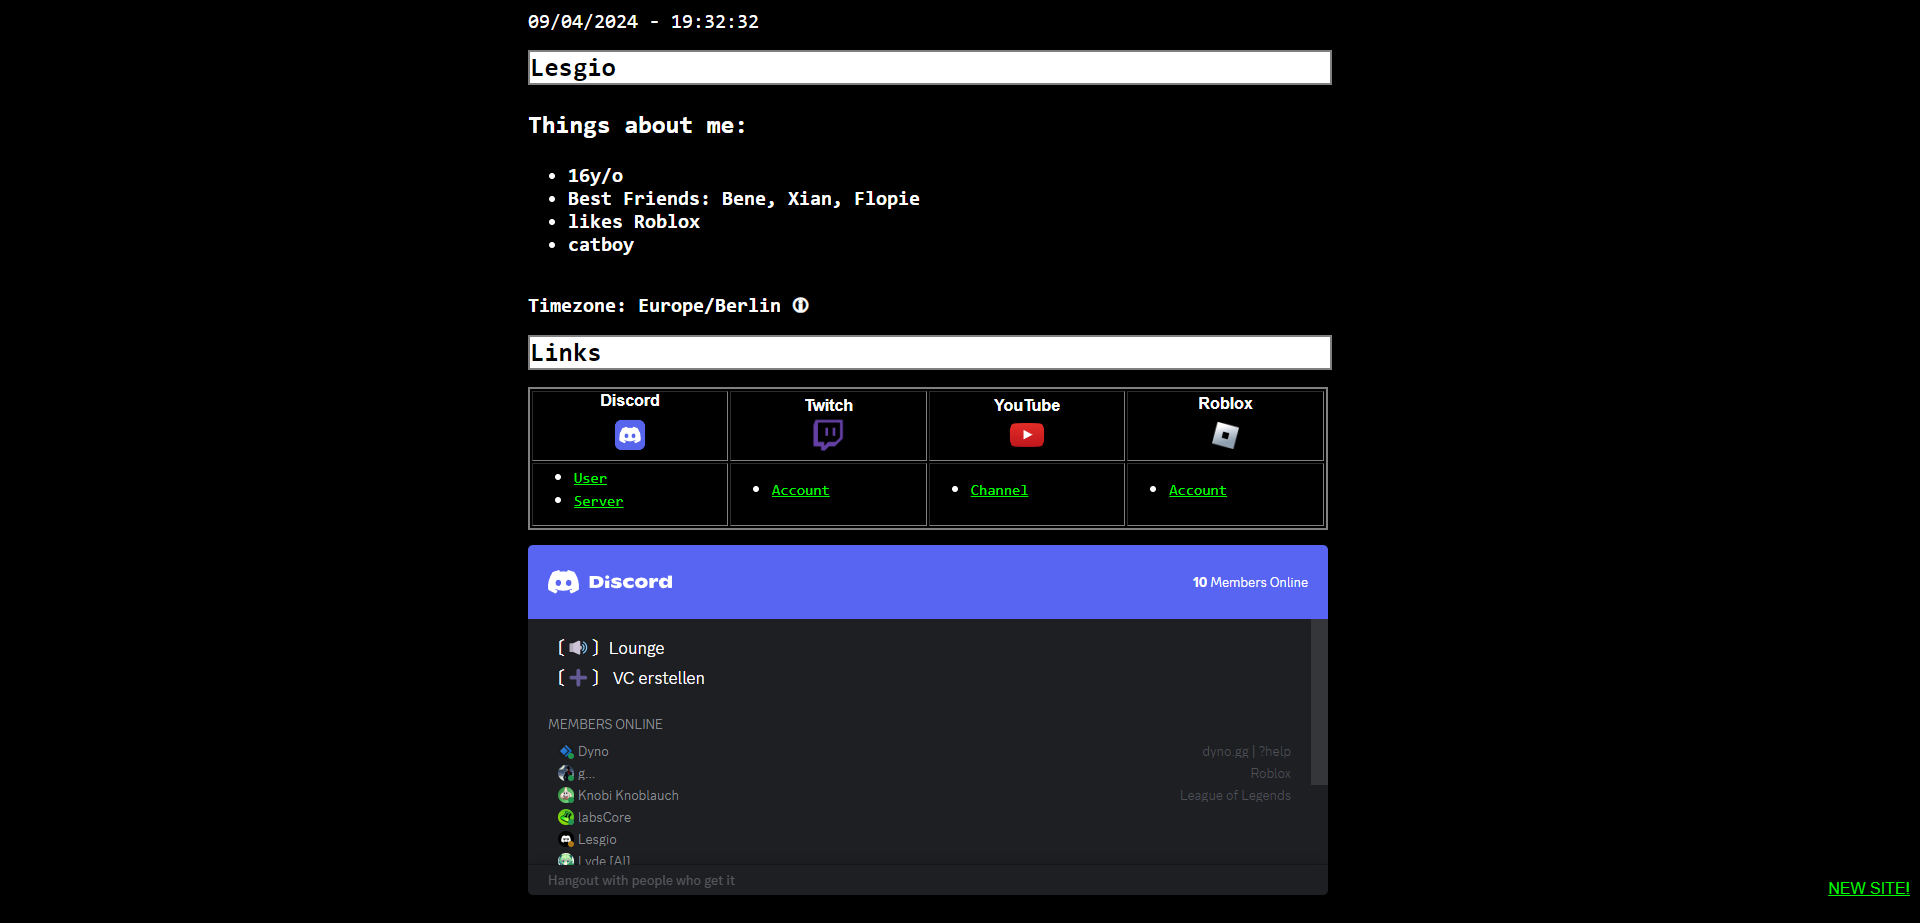This screenshot has height=923, width=1920.
Task: Open the Discord User link
Action: pos(590,478)
